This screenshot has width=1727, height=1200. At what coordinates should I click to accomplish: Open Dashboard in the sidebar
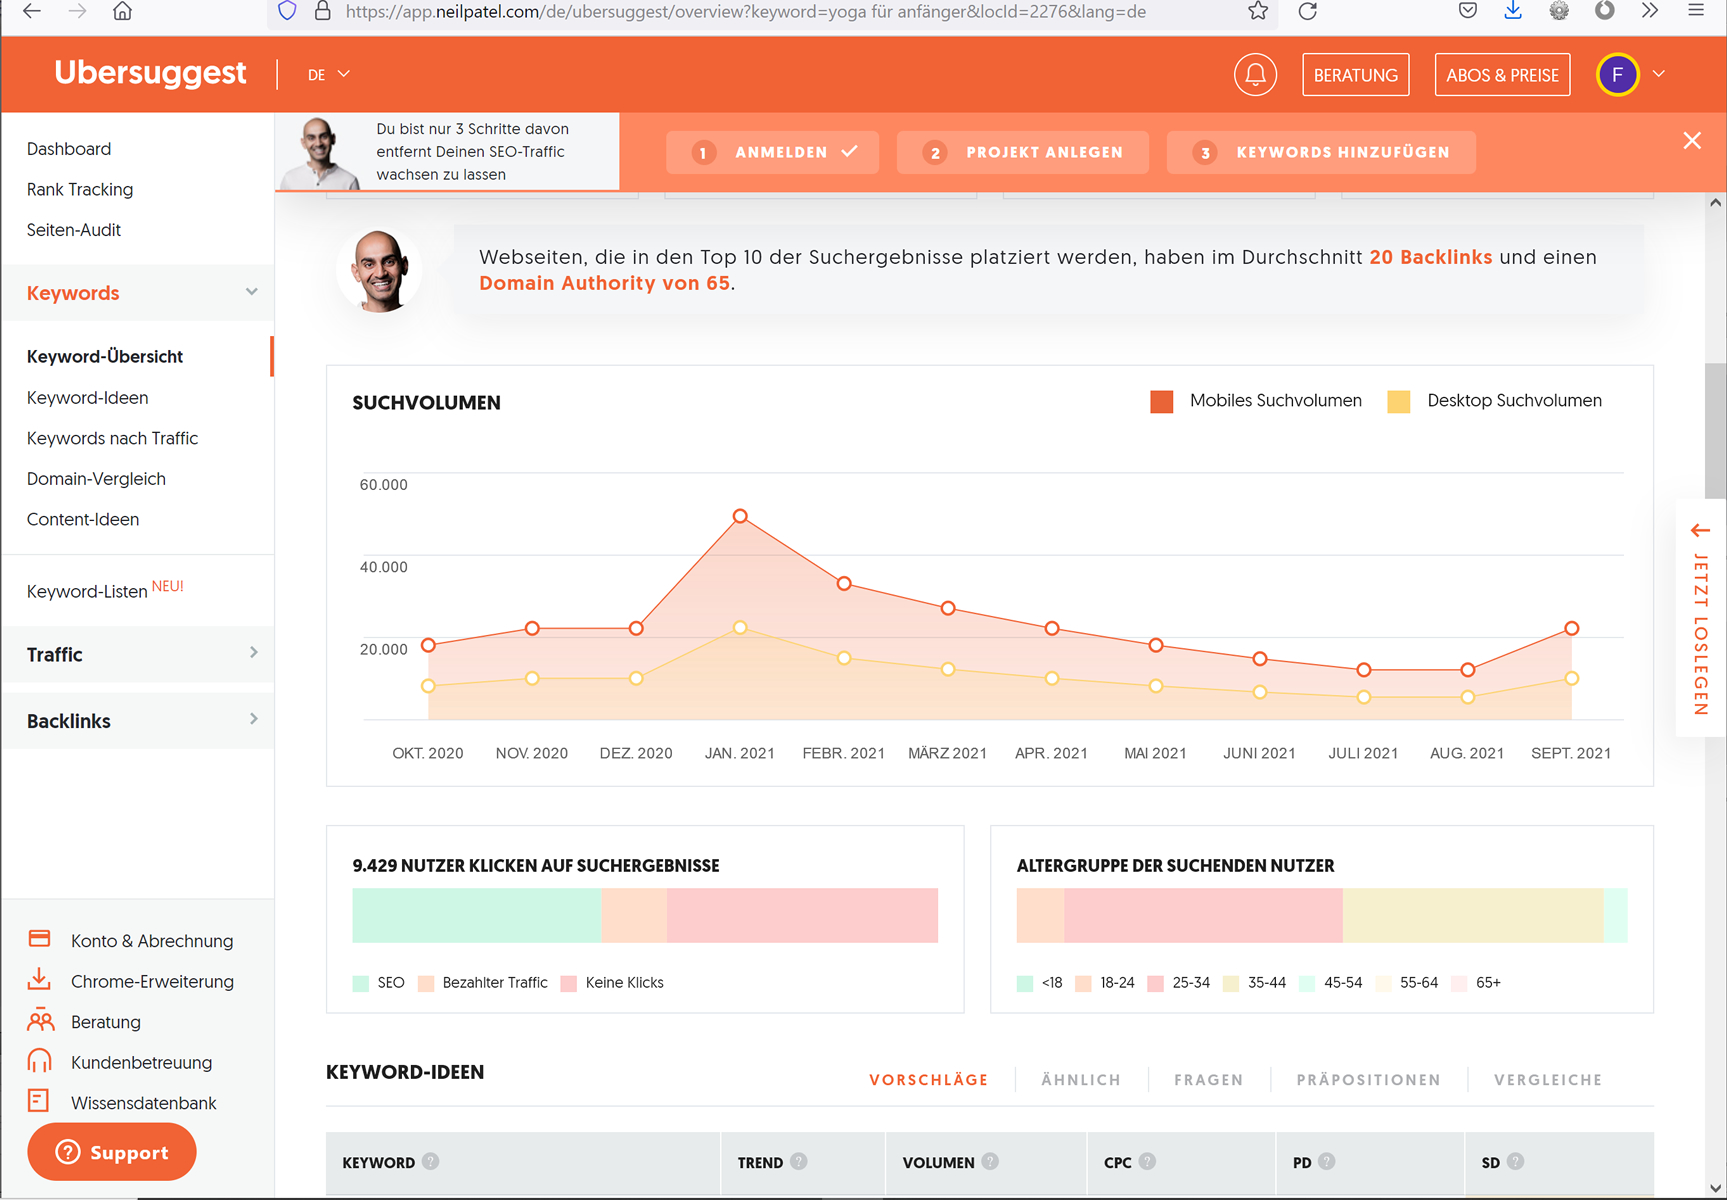pyautogui.click(x=69, y=149)
